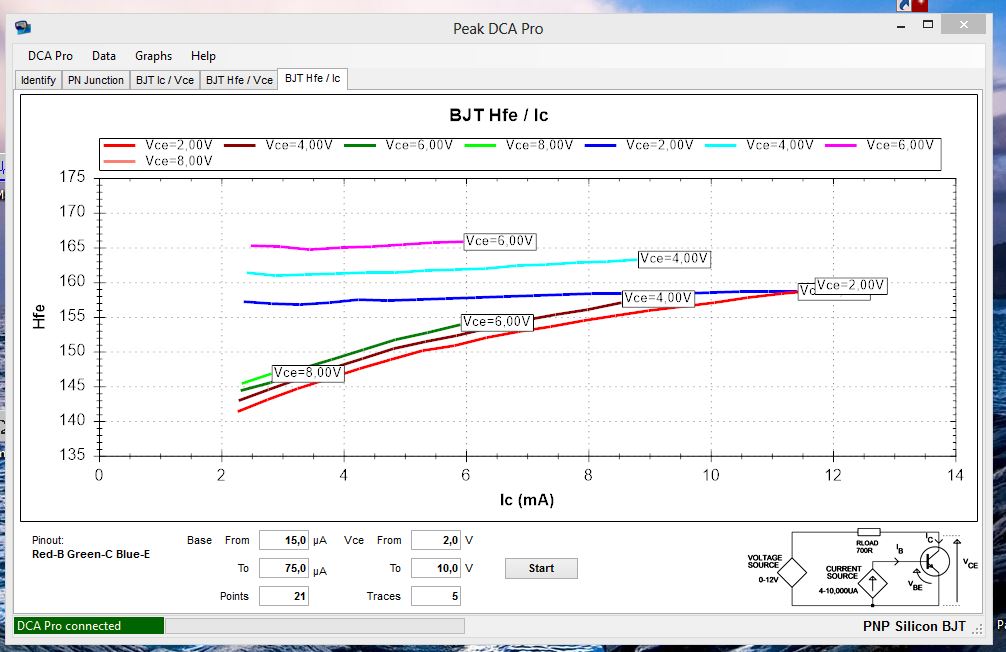
Task: Click the chart title BJT Hfe / Ic
Action: (499, 116)
